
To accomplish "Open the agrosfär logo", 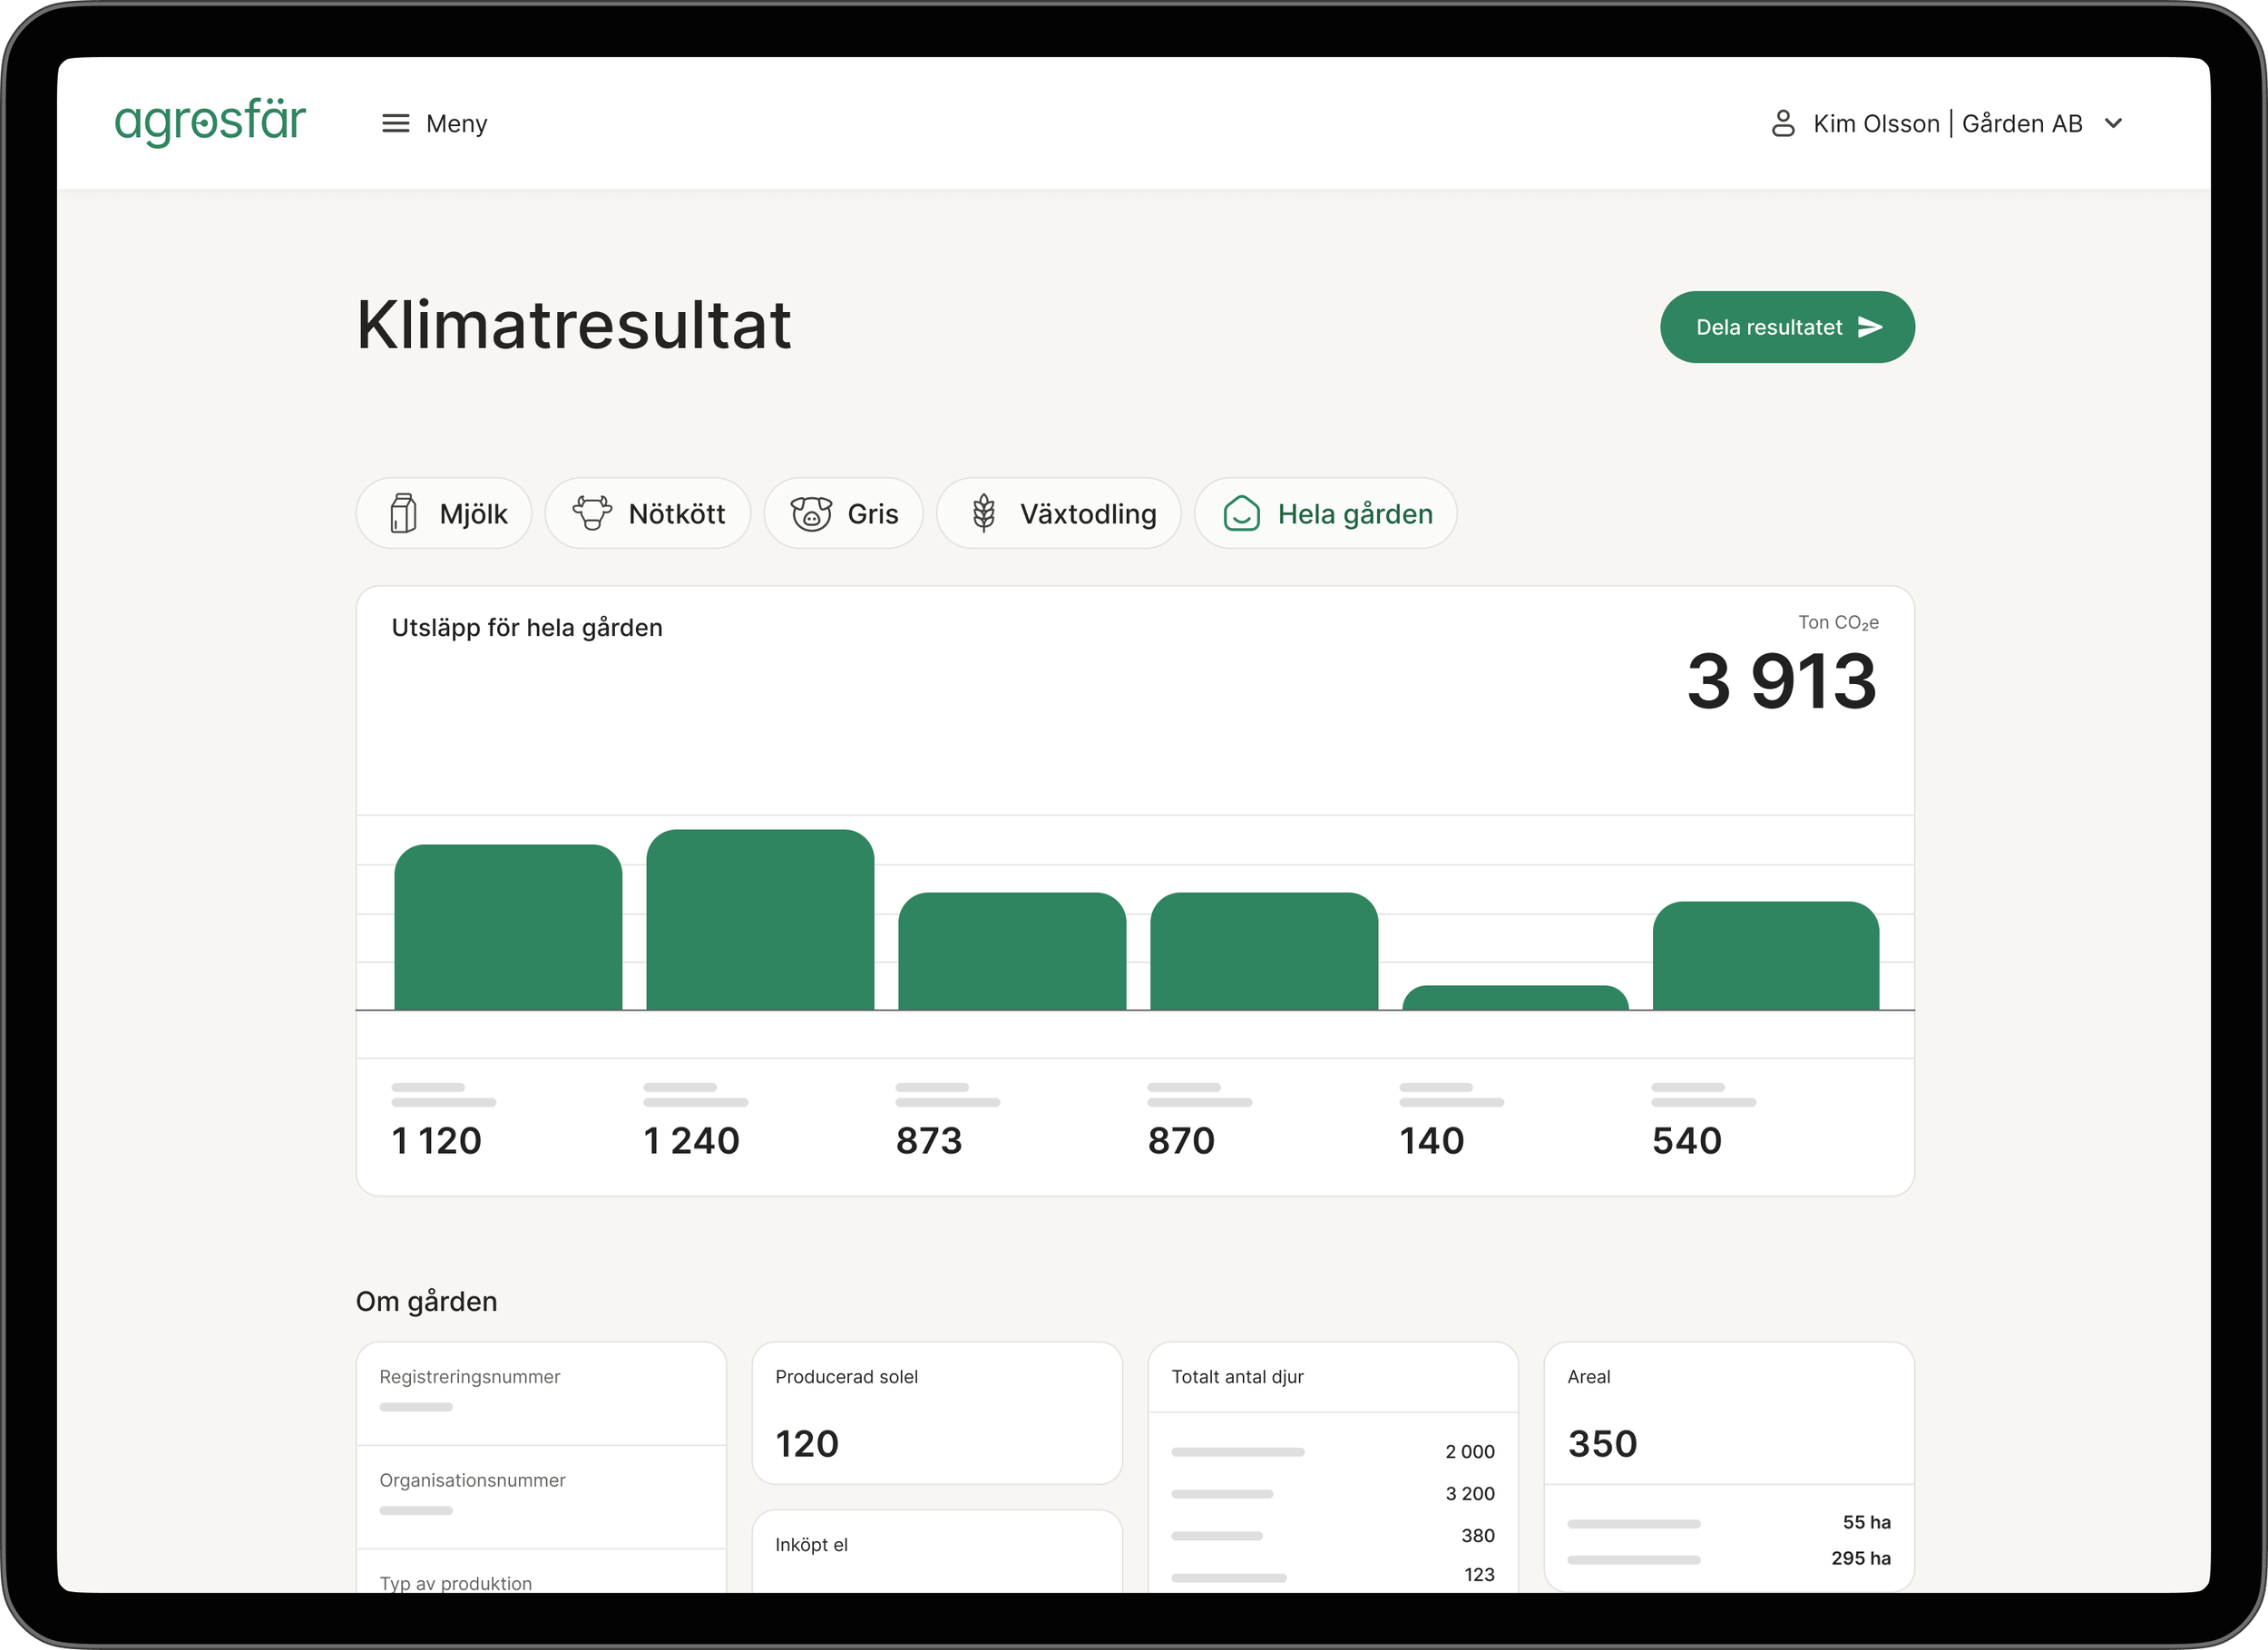I will click(209, 121).
